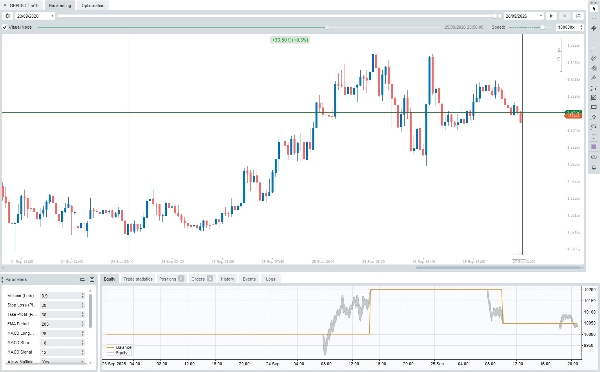Image resolution: width=600 pixels, height=372 pixels.
Task: Select the symbol instance tab at top left
Action: click(22, 5)
